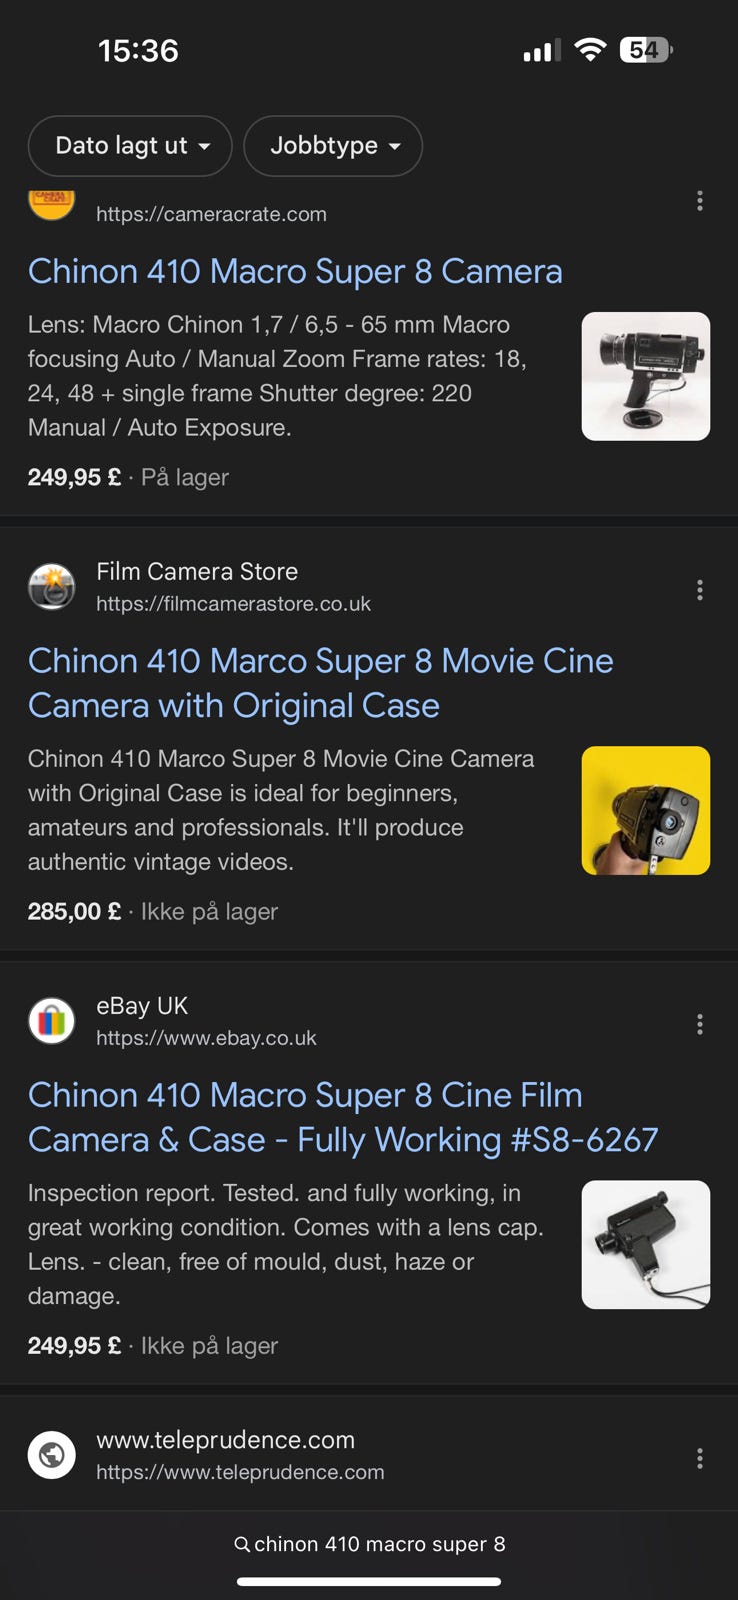Tap the search magnifier icon in address bar
738x1600 pixels.
tap(241, 1545)
